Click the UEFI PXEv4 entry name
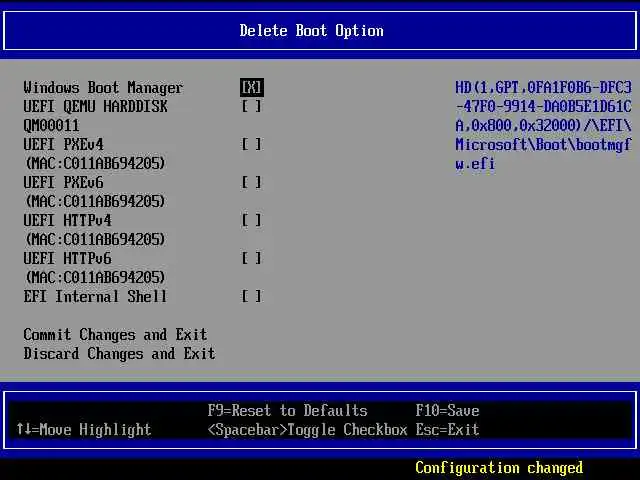 click(x=63, y=144)
